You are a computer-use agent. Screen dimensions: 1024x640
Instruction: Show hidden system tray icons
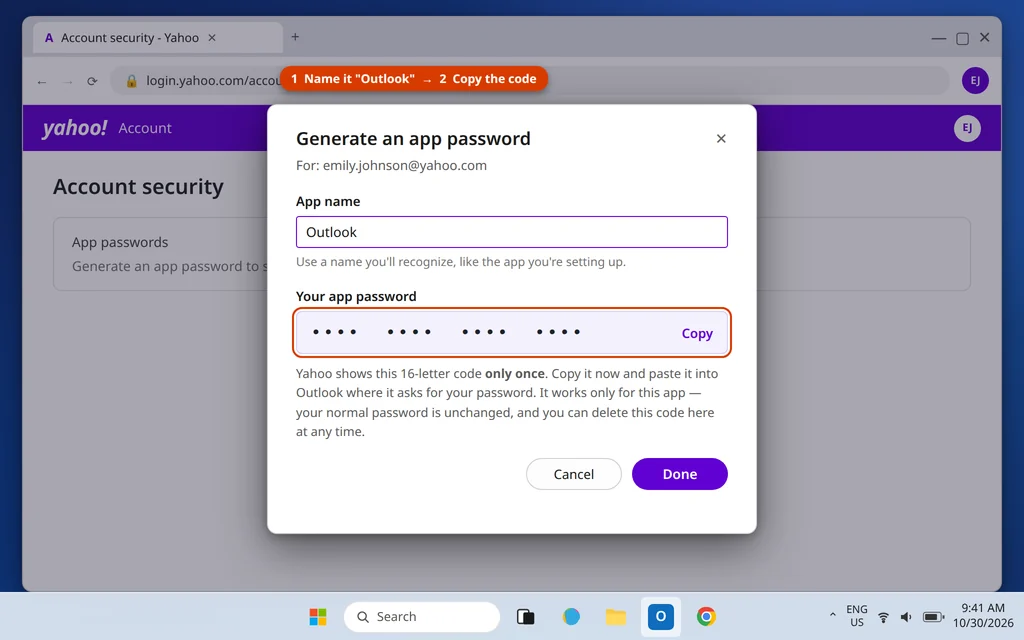832,616
